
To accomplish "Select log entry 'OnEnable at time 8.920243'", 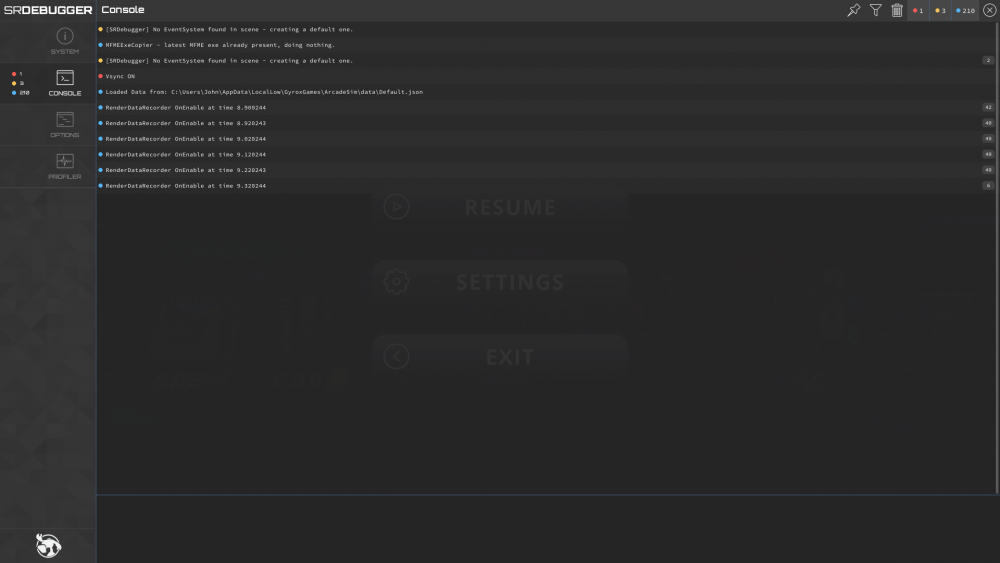I will (x=546, y=123).
